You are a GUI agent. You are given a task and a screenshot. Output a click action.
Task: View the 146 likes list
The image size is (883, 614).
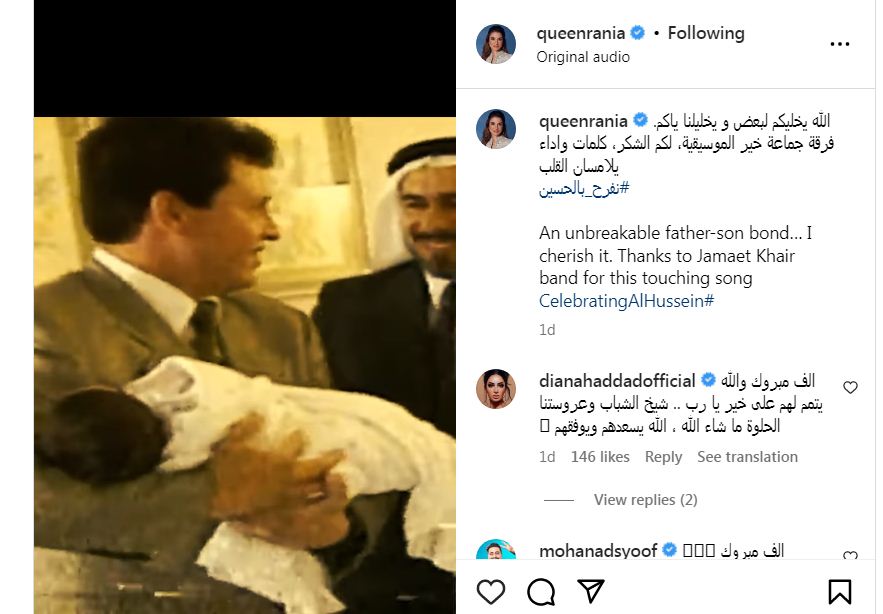coord(600,457)
